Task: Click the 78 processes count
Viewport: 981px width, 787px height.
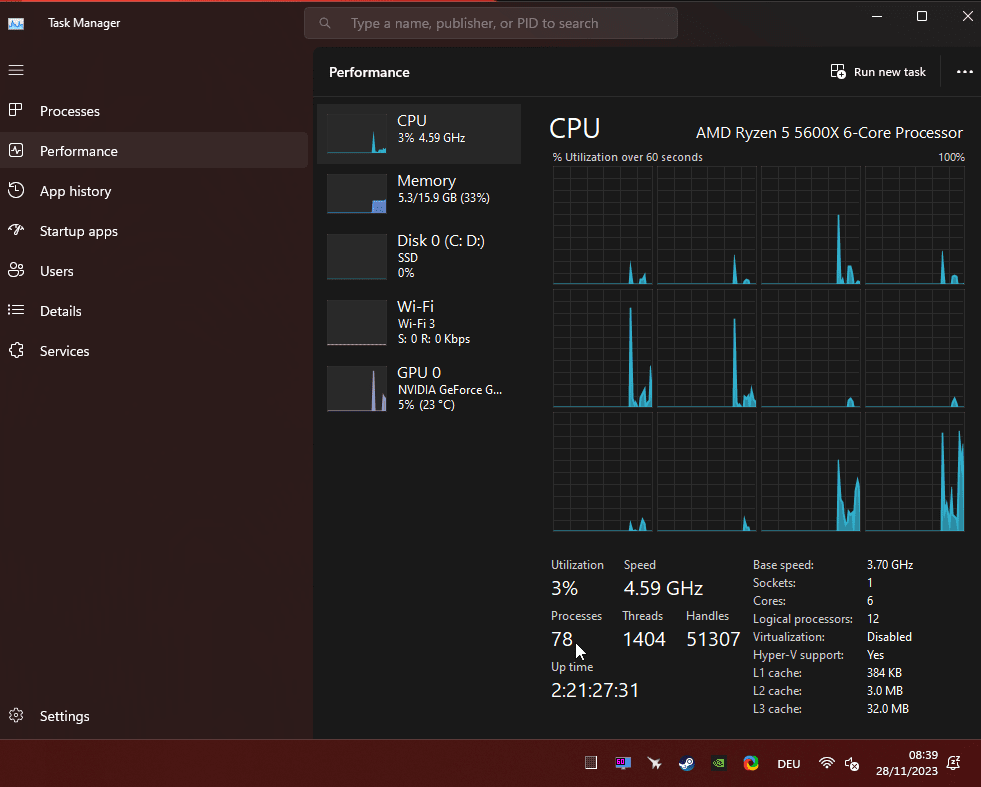Action: 562,639
